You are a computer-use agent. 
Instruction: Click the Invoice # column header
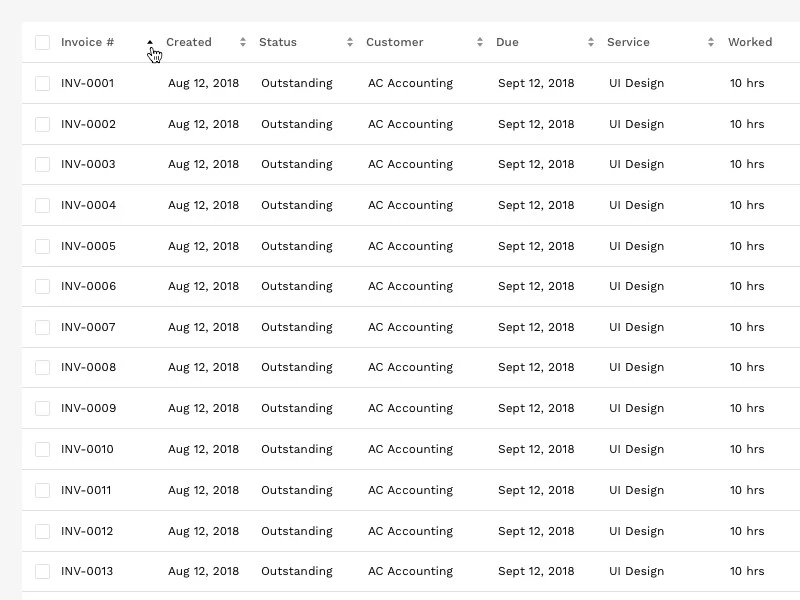87,42
